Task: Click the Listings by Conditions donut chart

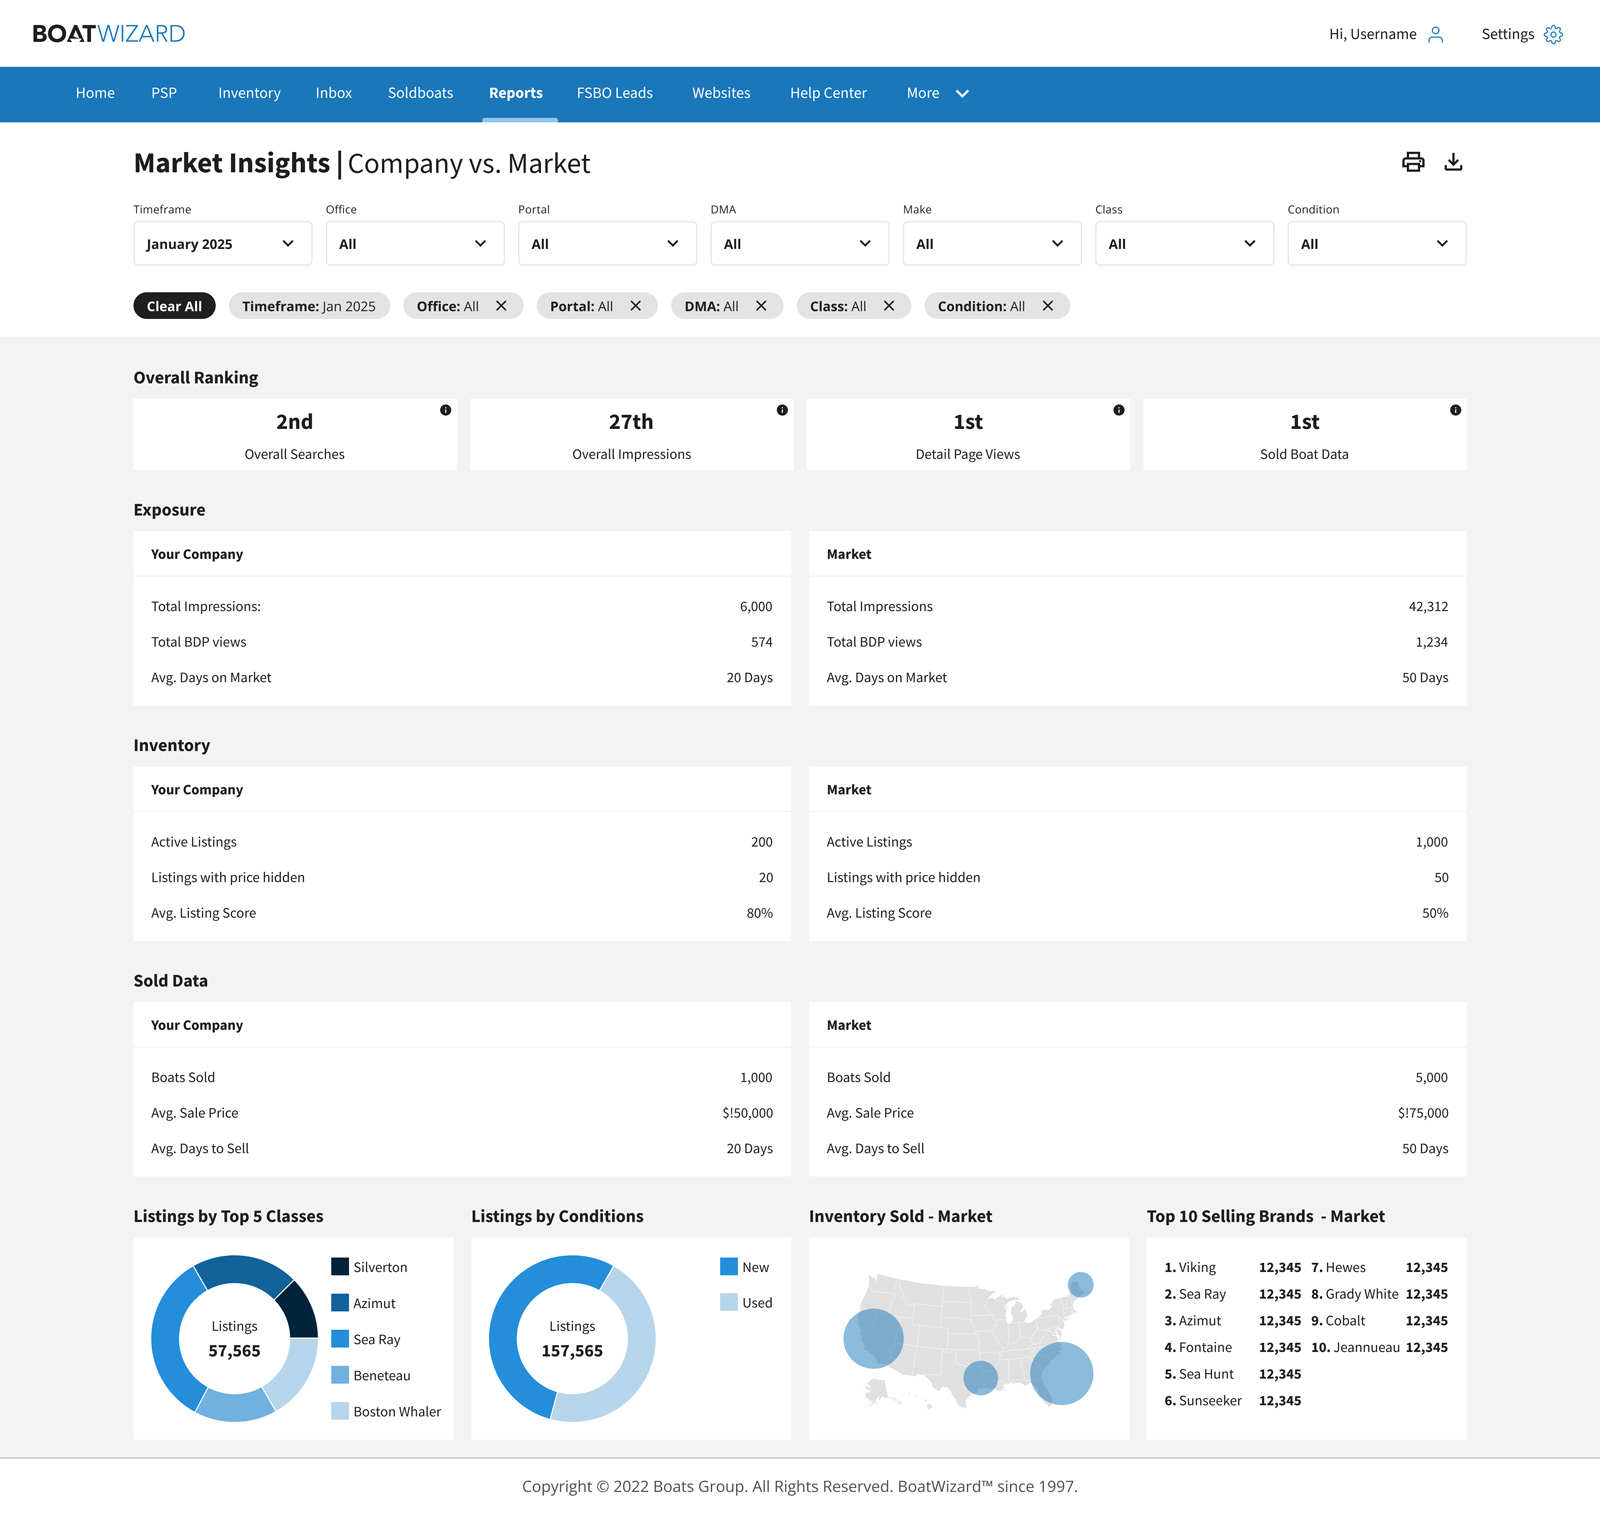Action: click(571, 1339)
